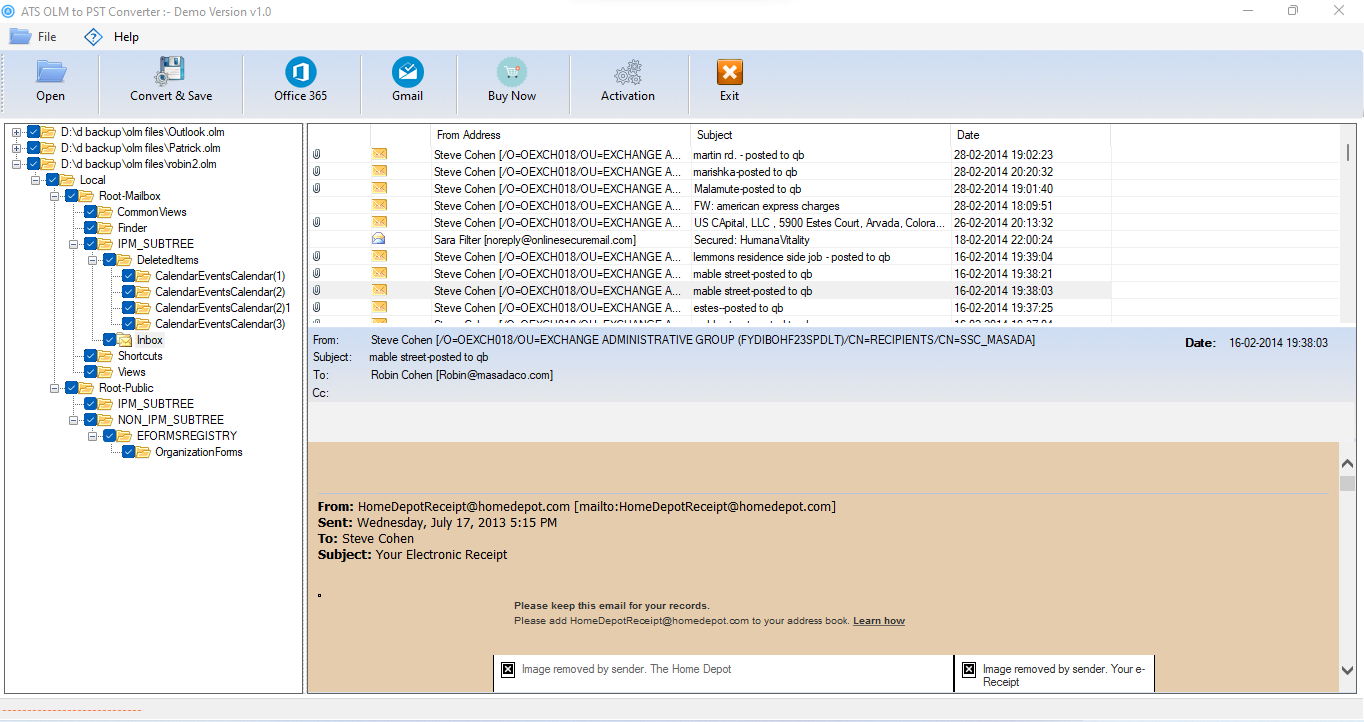Click the File menu folder icon
Viewport: 1364px width, 722px height.
point(20,37)
